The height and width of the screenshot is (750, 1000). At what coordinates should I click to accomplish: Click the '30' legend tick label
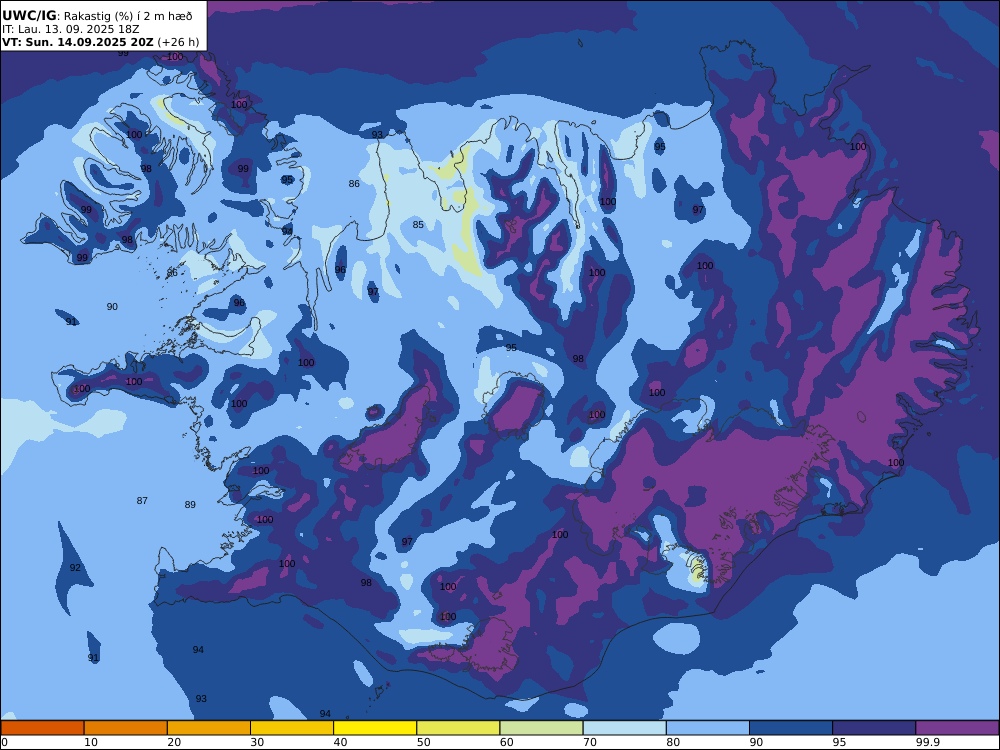pyautogui.click(x=257, y=742)
